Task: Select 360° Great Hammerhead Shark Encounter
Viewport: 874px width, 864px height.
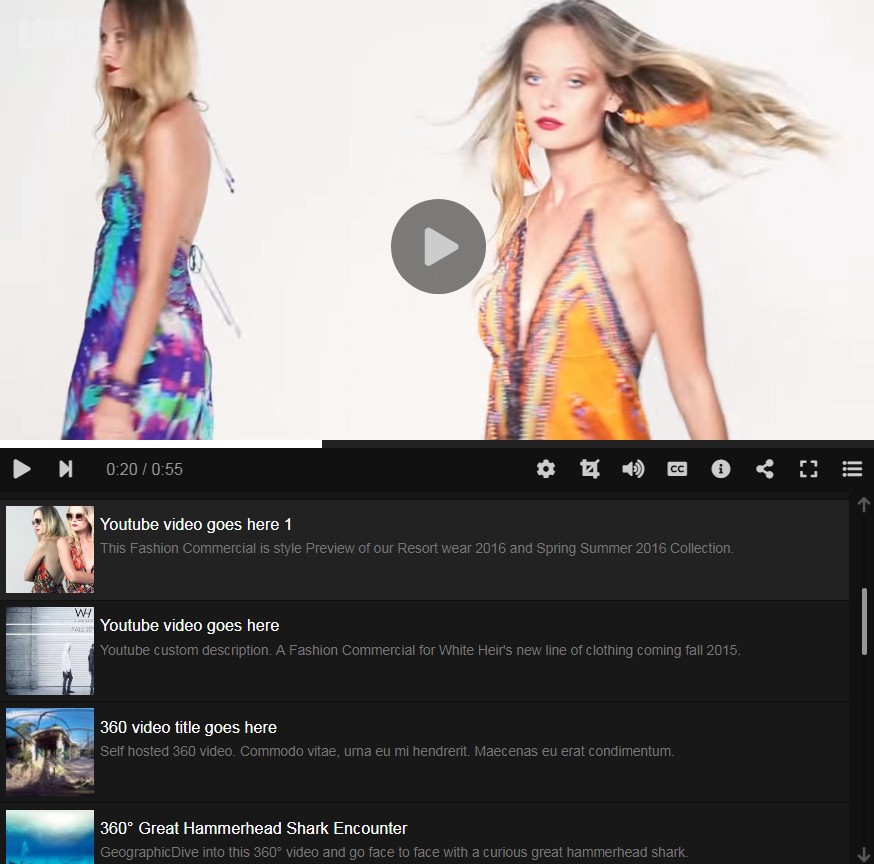Action: point(254,828)
